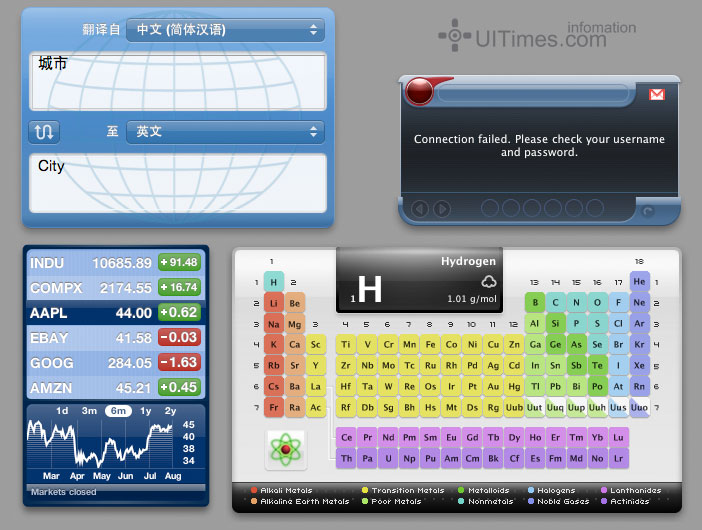Screen dimensions: 702x530
Task: Select Radon (Rn) element tile
Action: 639,386
